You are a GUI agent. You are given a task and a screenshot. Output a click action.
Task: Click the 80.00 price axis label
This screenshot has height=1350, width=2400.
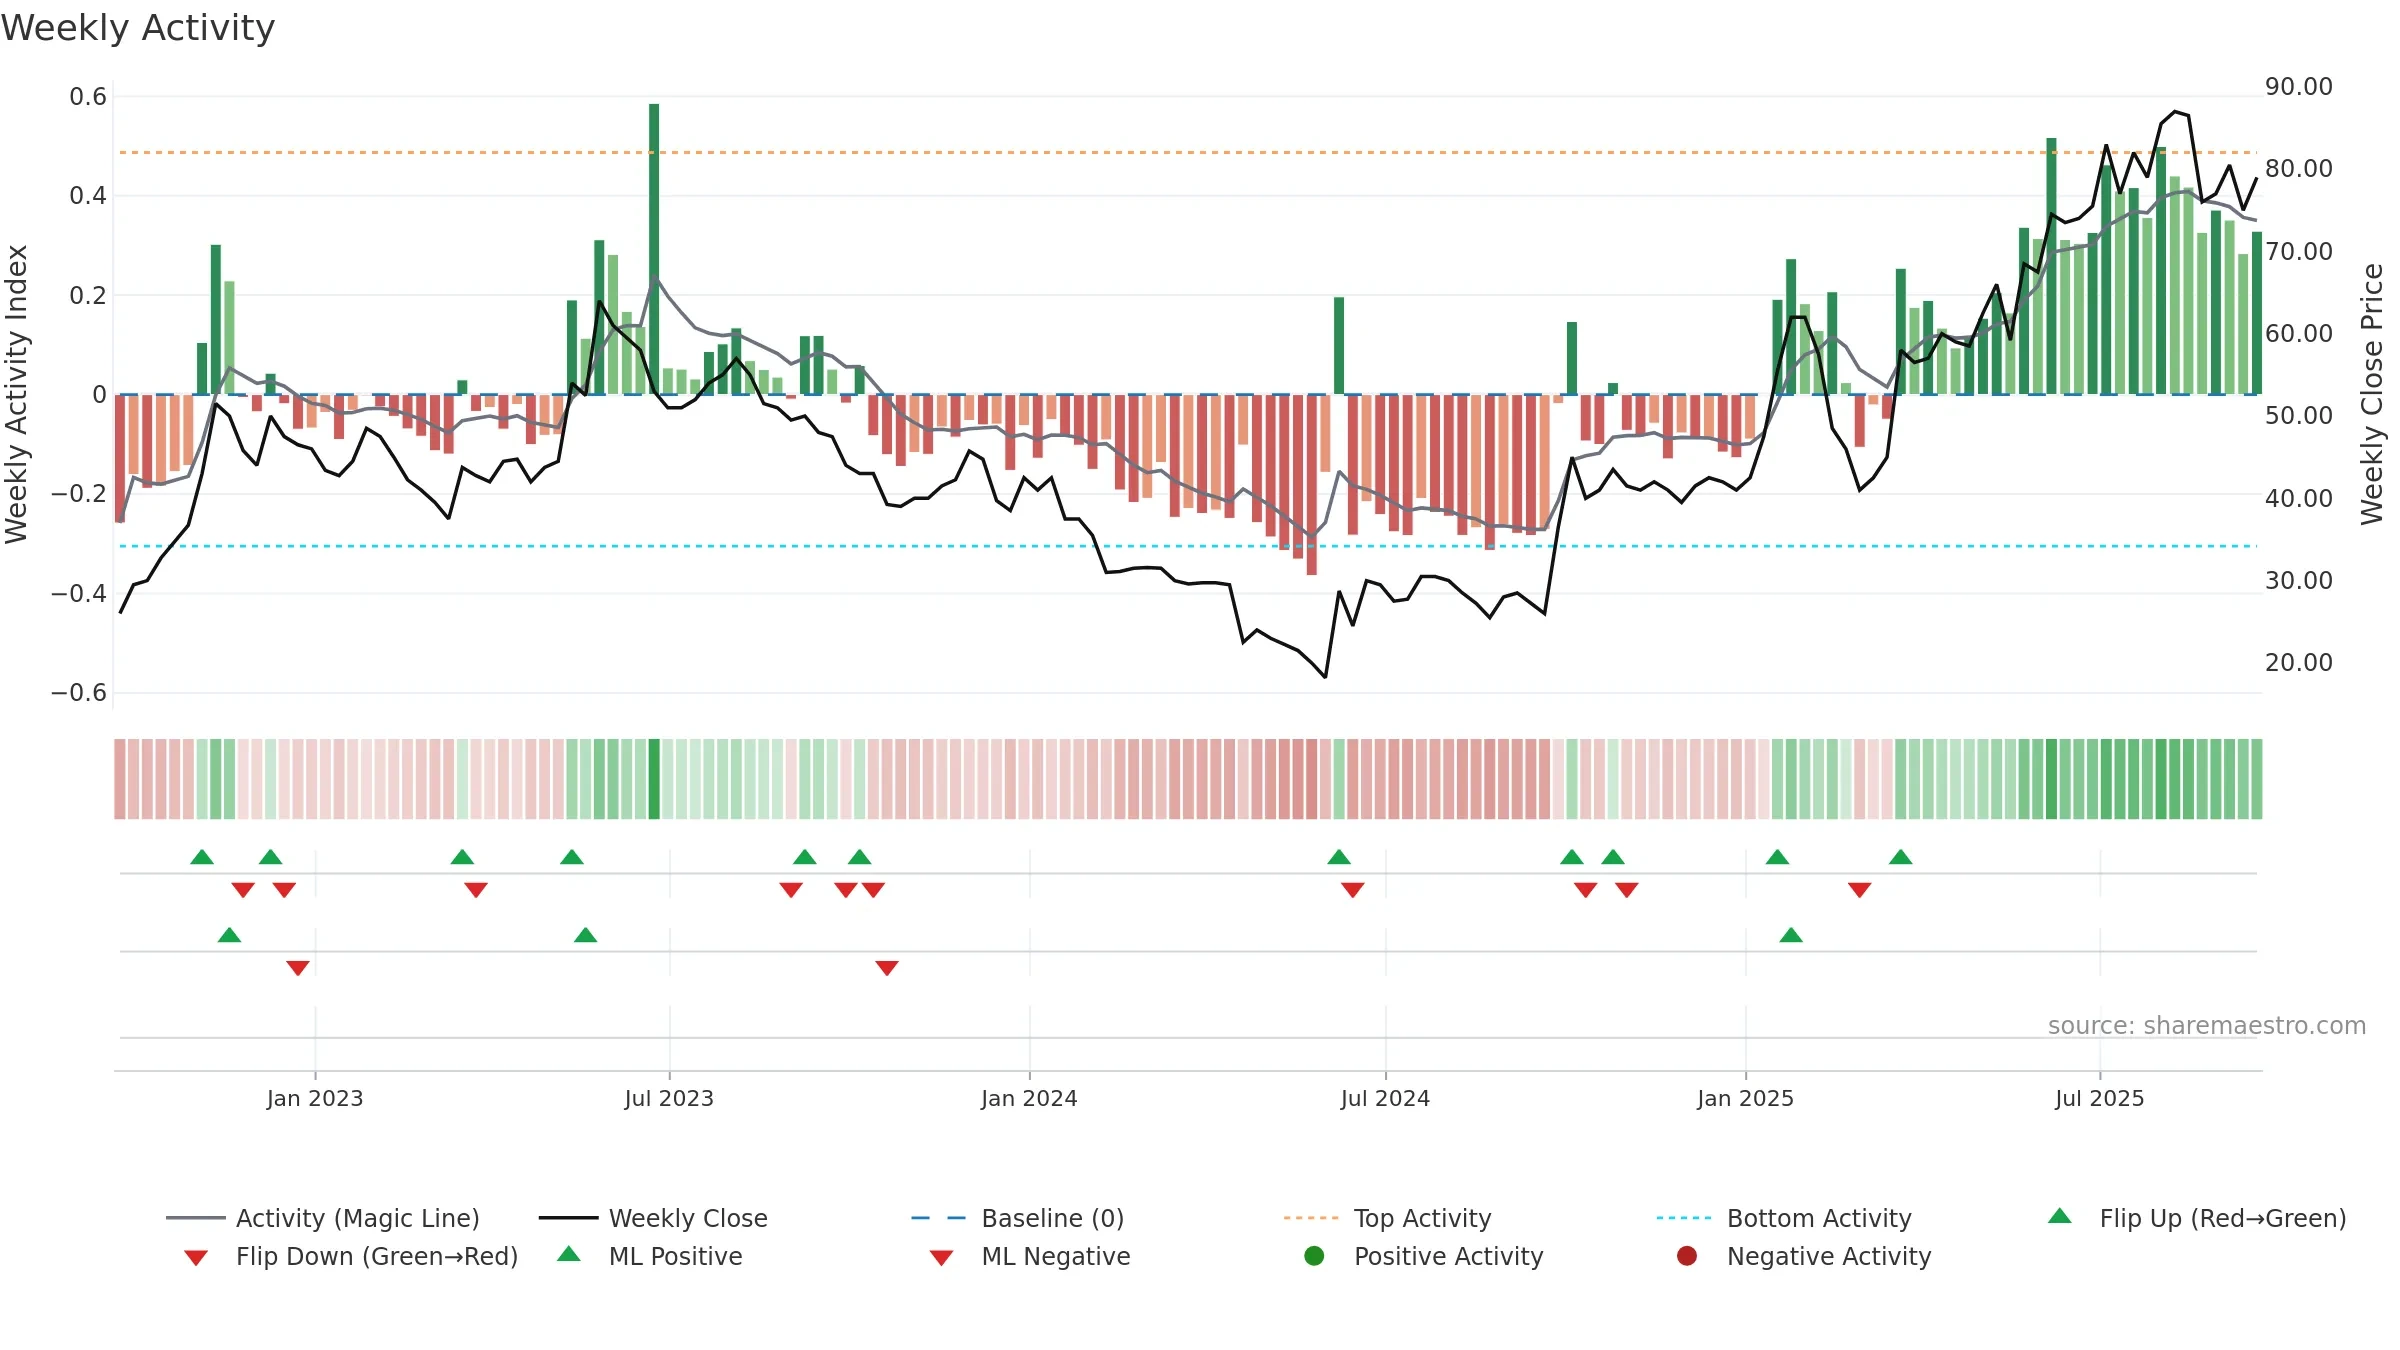click(x=2299, y=169)
